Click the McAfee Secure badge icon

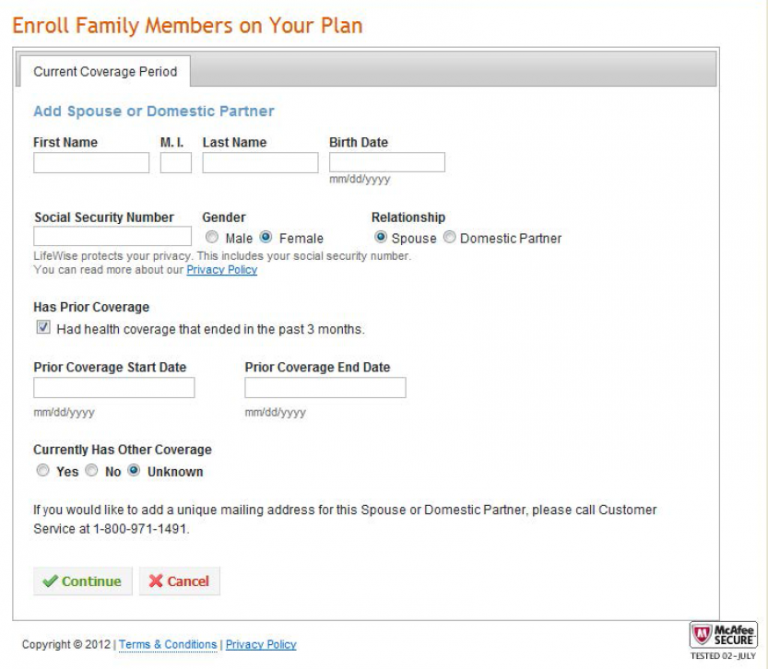(x=723, y=636)
